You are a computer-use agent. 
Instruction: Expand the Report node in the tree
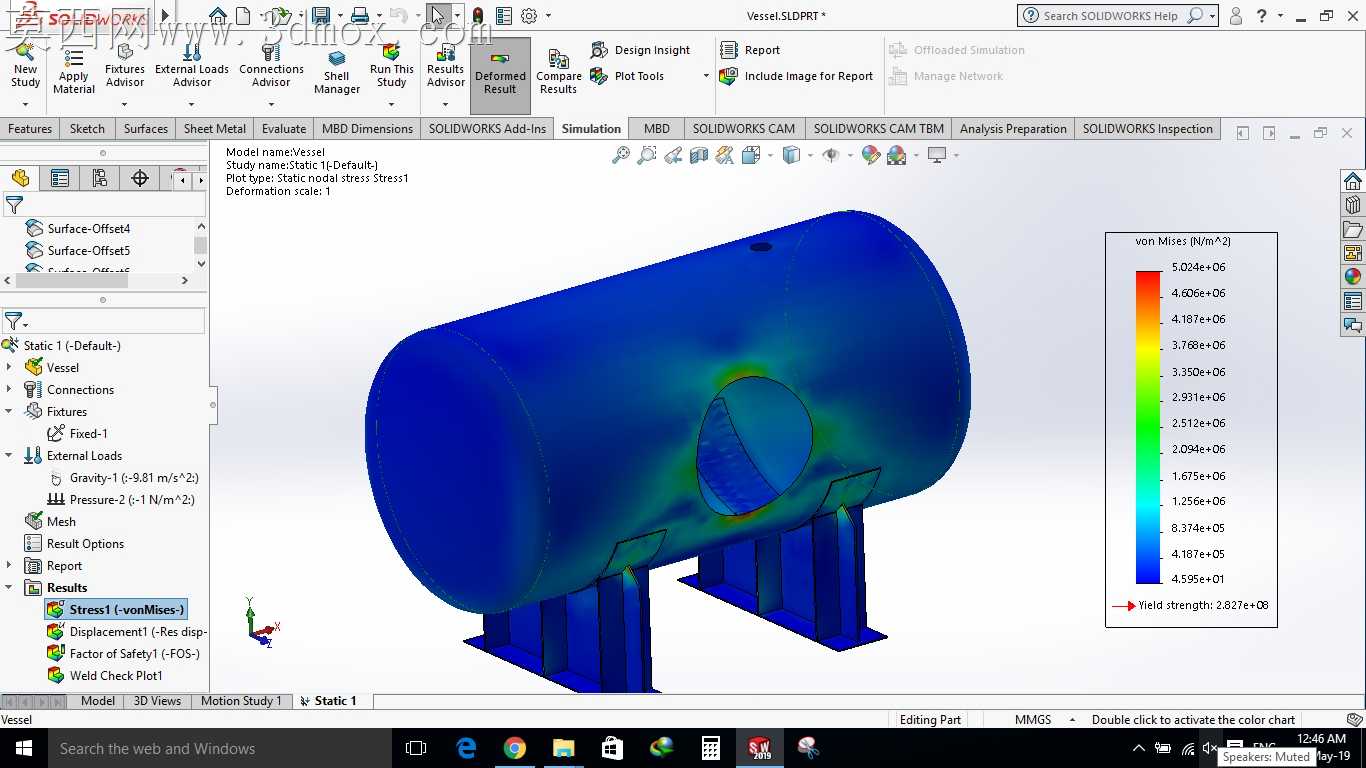click(x=10, y=566)
